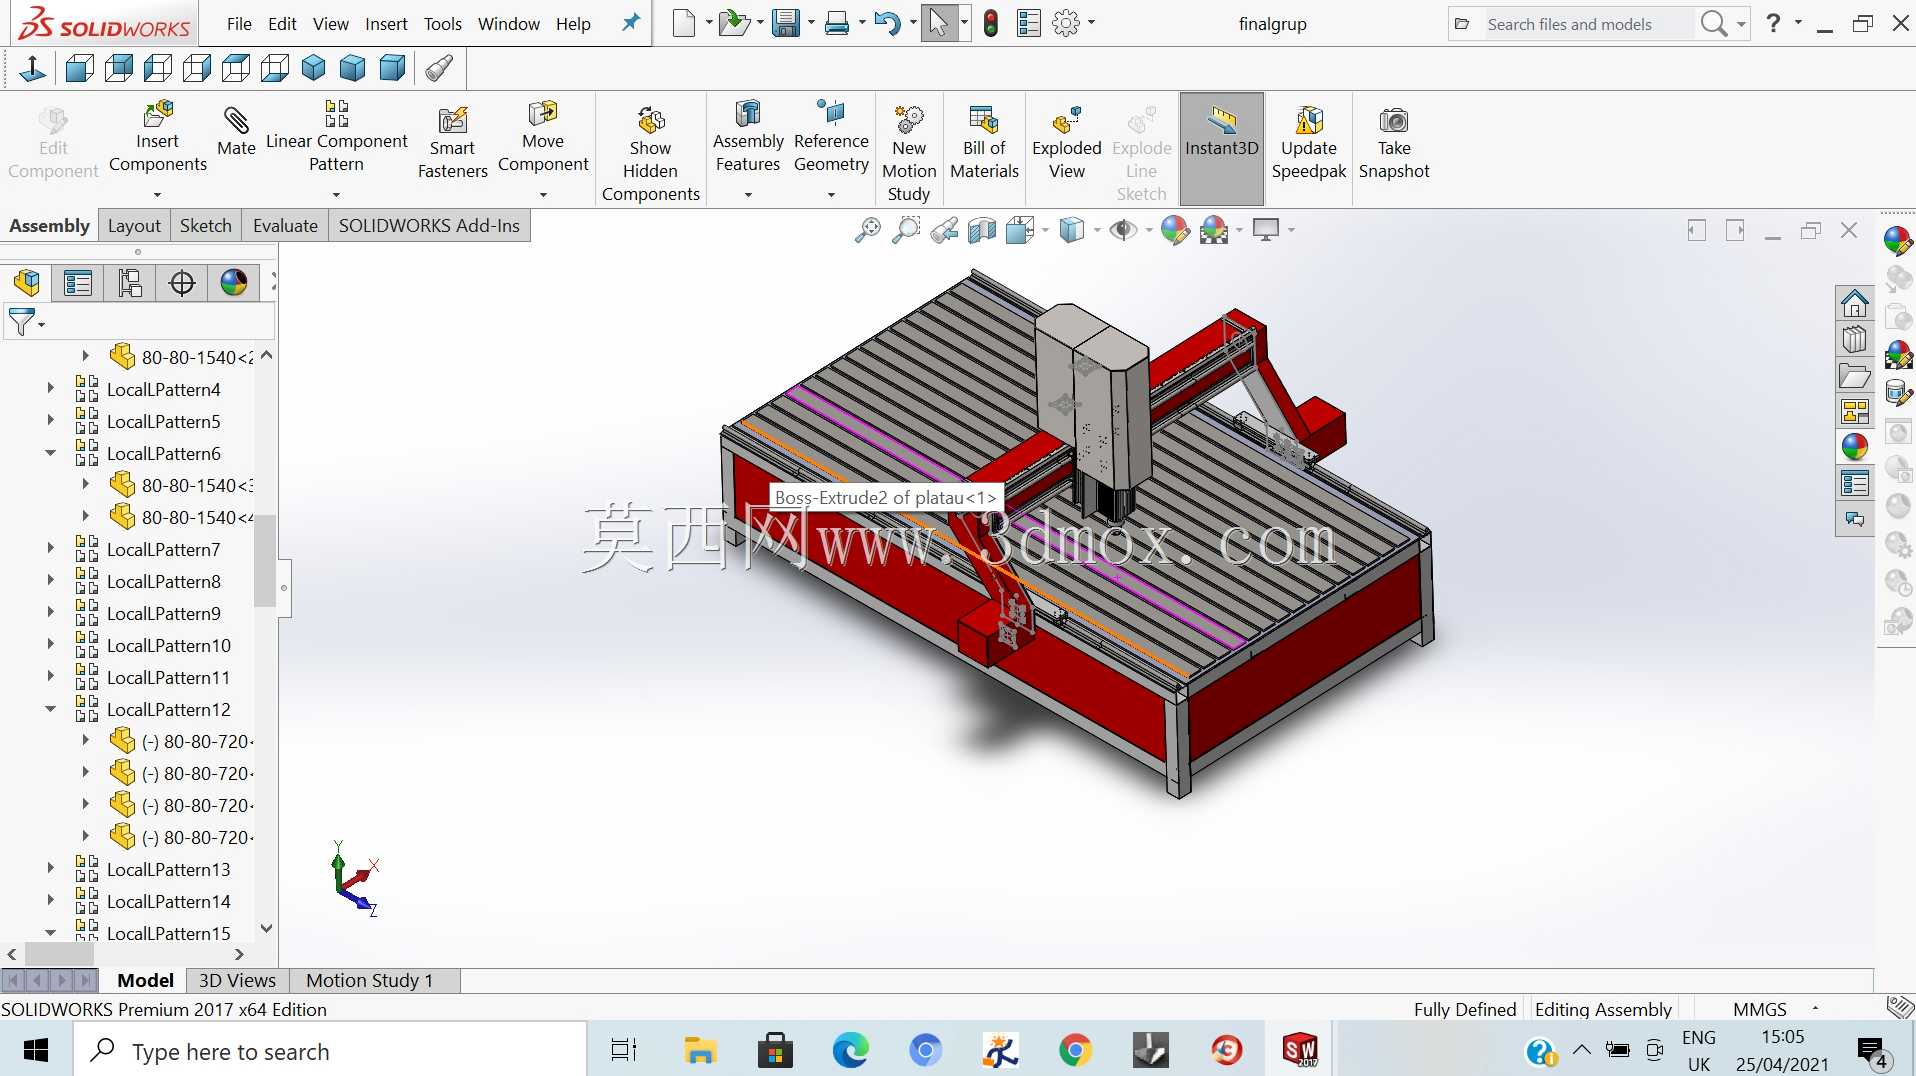Open the Motion Study 1 tab
The image size is (1916, 1076).
[x=370, y=980]
